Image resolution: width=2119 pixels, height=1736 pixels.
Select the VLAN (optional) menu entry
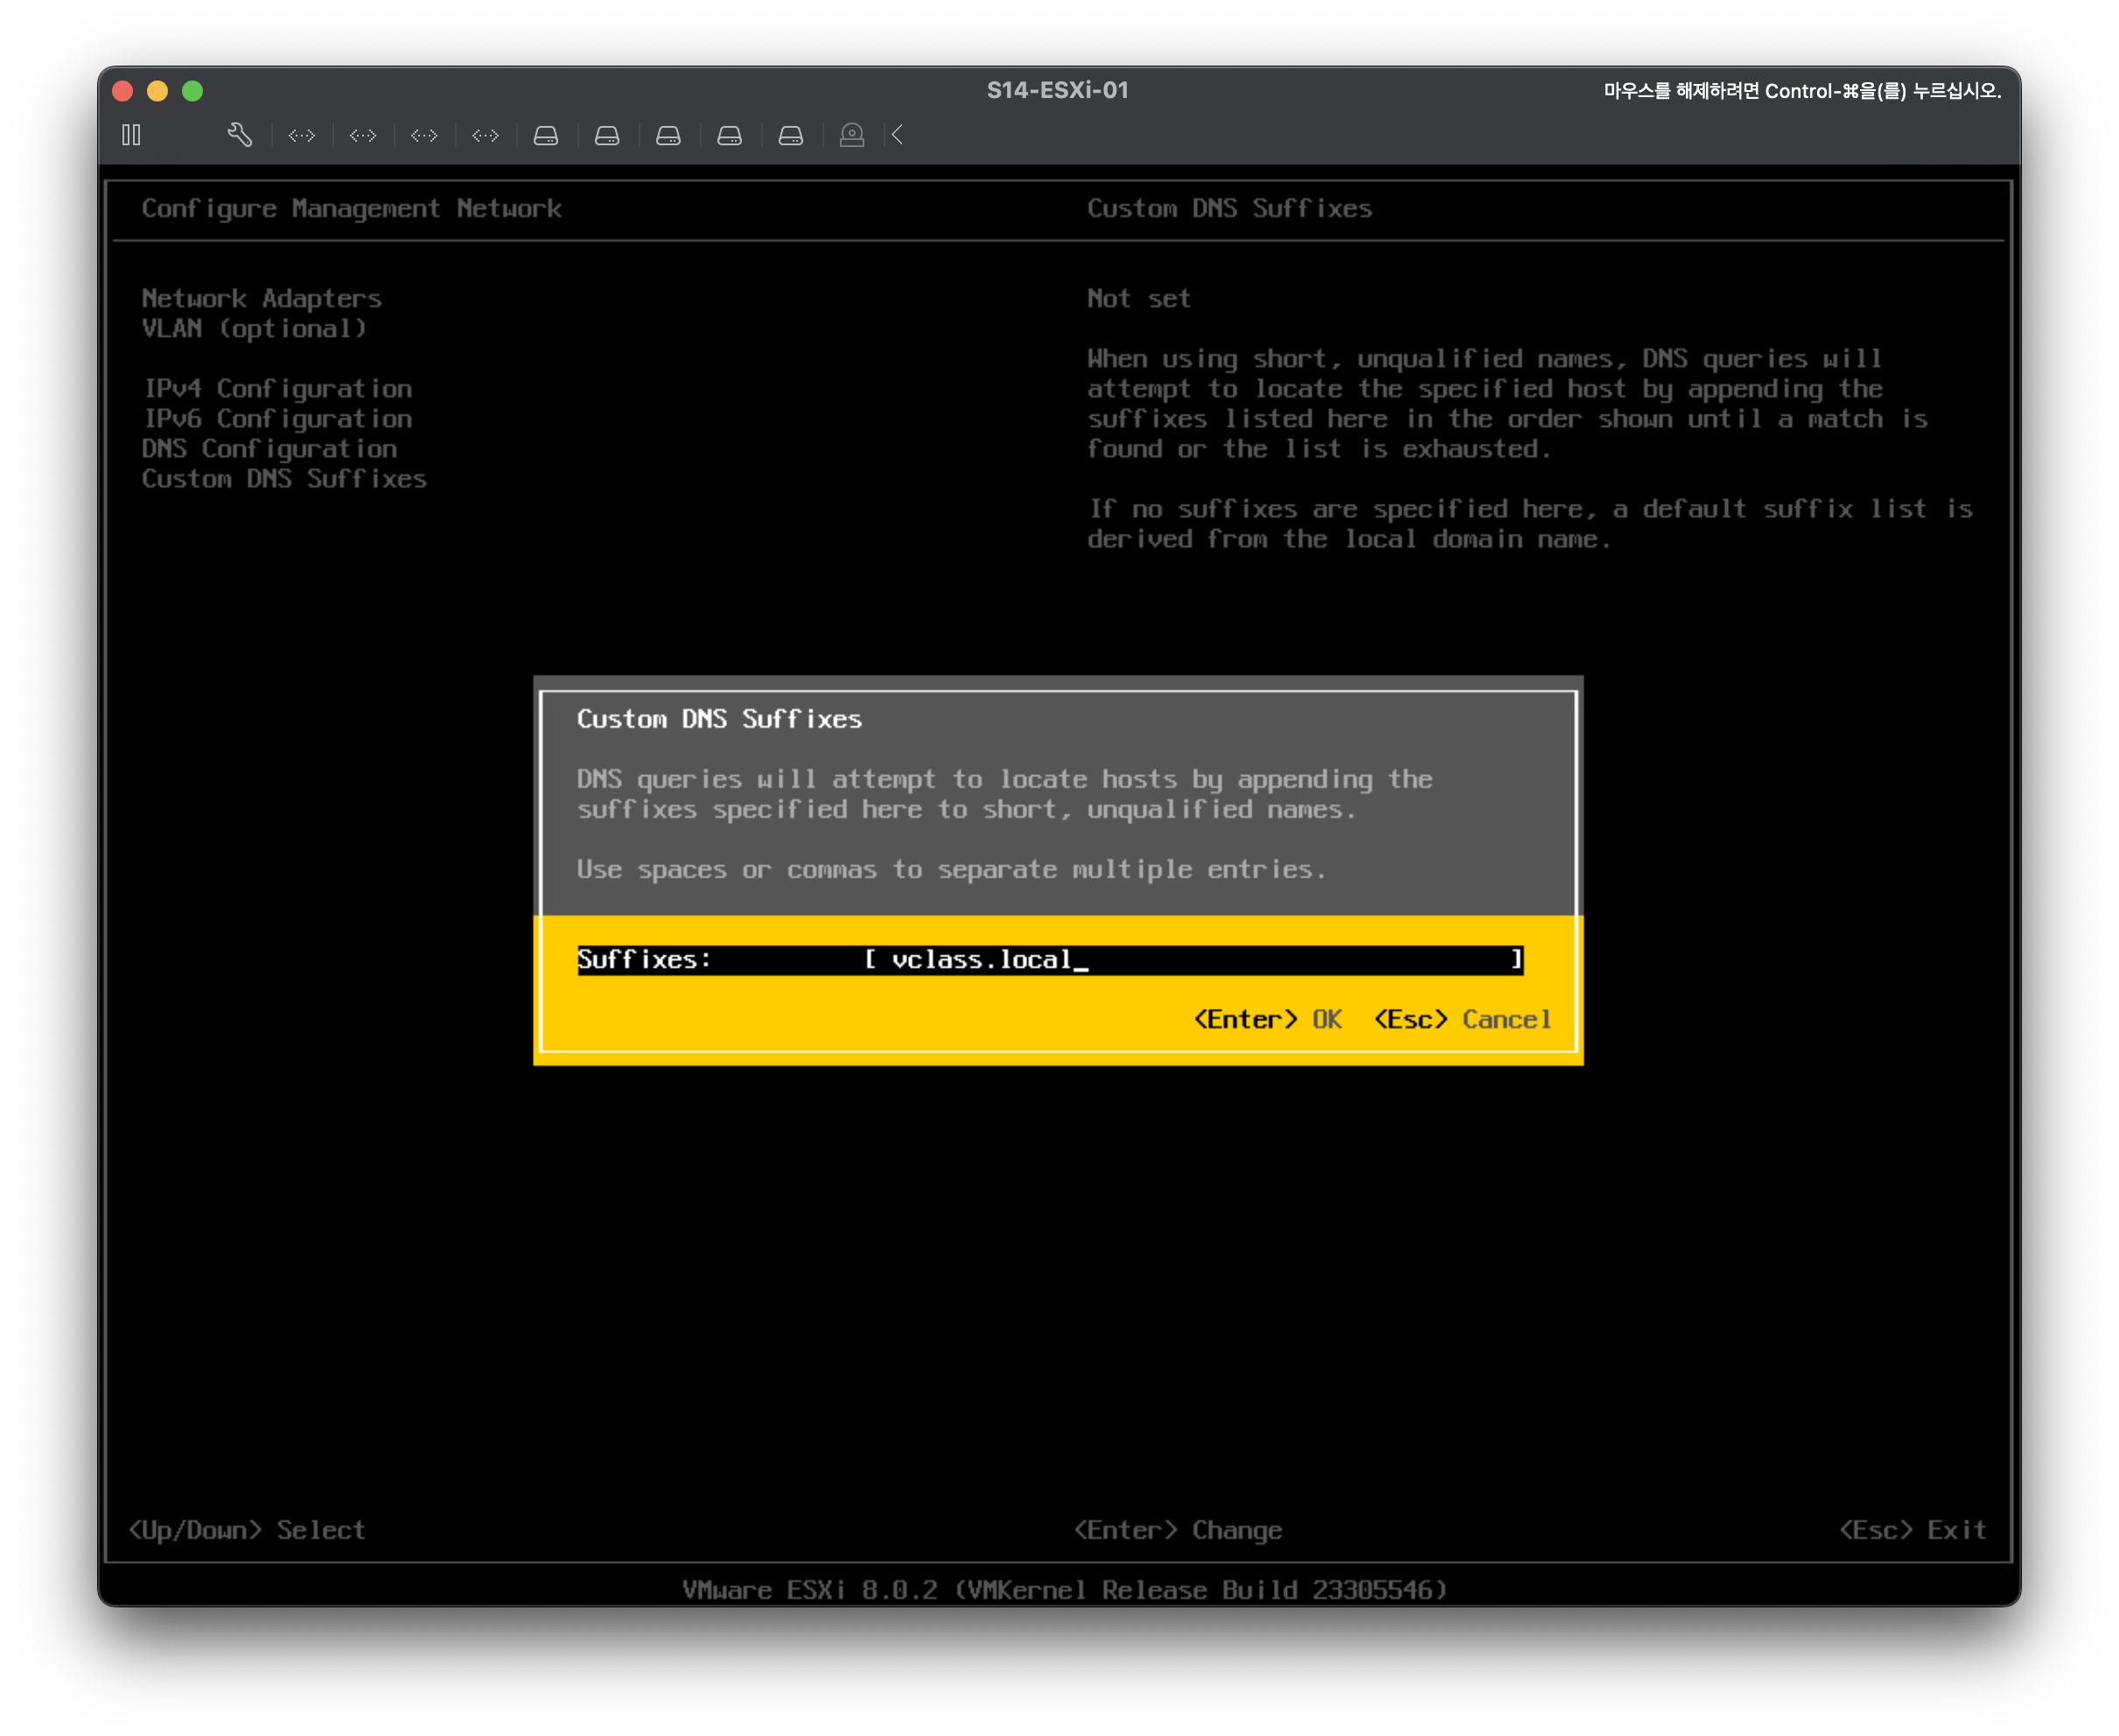254,328
